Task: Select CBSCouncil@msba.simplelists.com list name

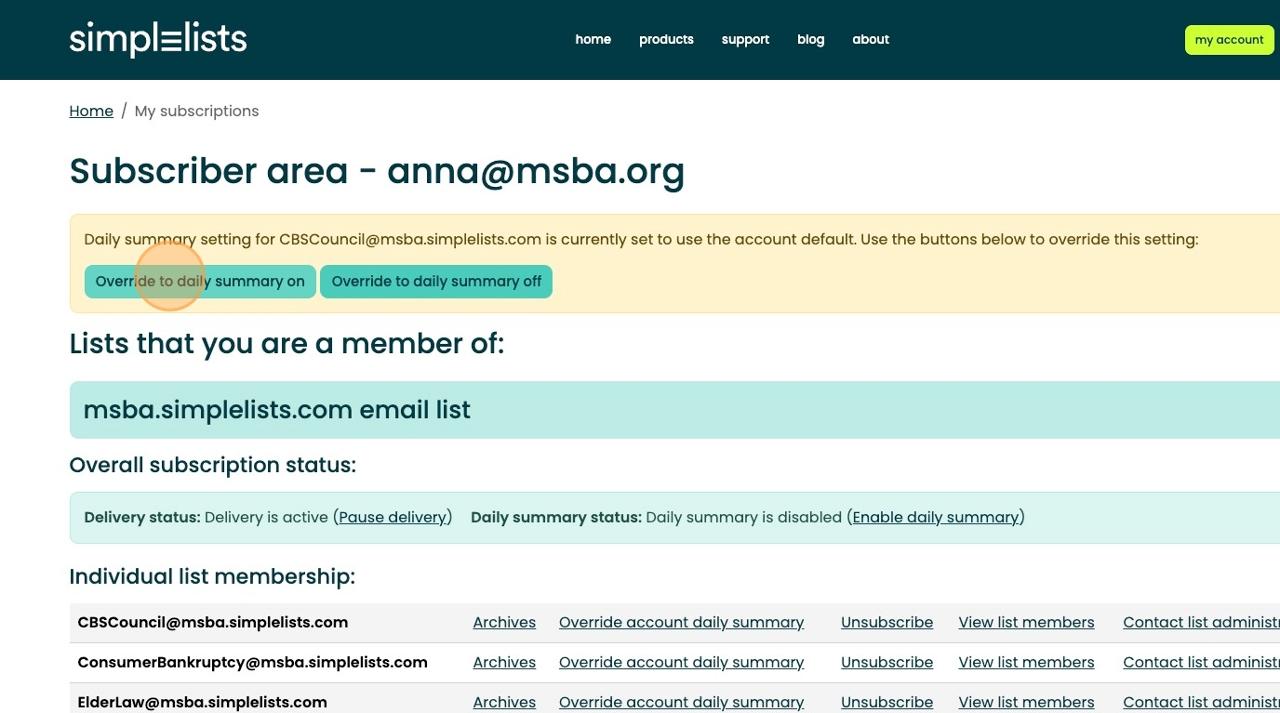Action: coord(213,622)
